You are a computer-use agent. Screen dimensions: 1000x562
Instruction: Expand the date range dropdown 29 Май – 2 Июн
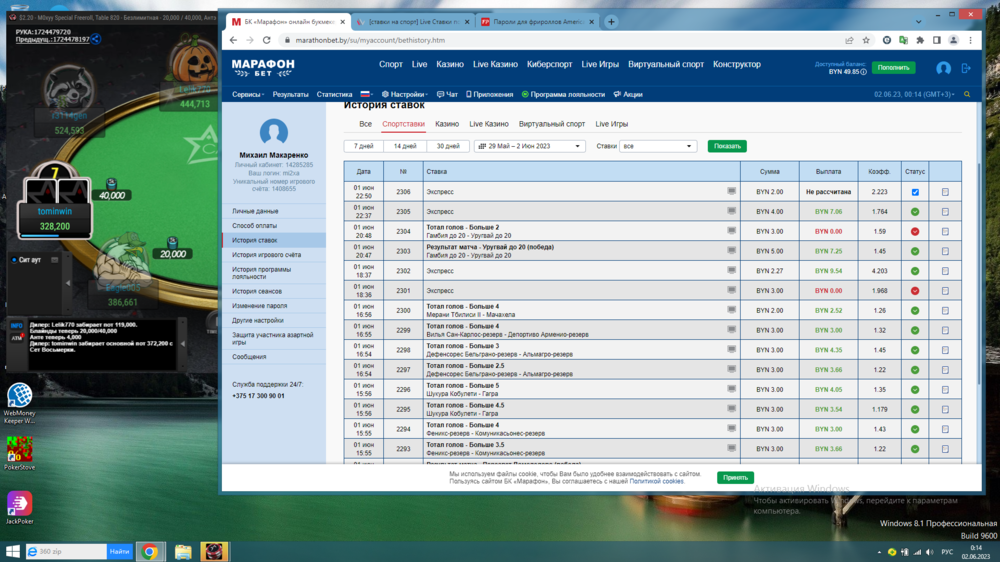[529, 146]
